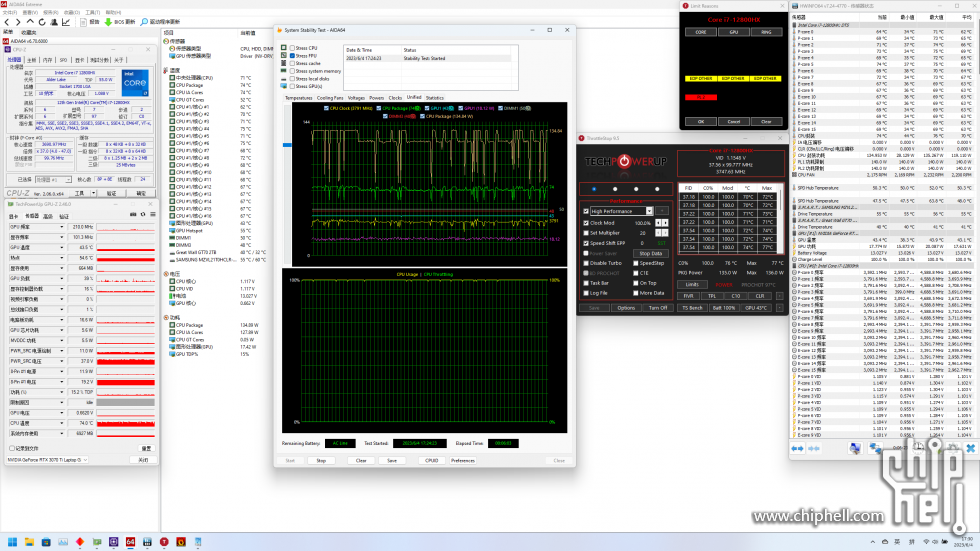980x551 pixels.
Task: Switch to Voltages tab
Action: click(356, 98)
